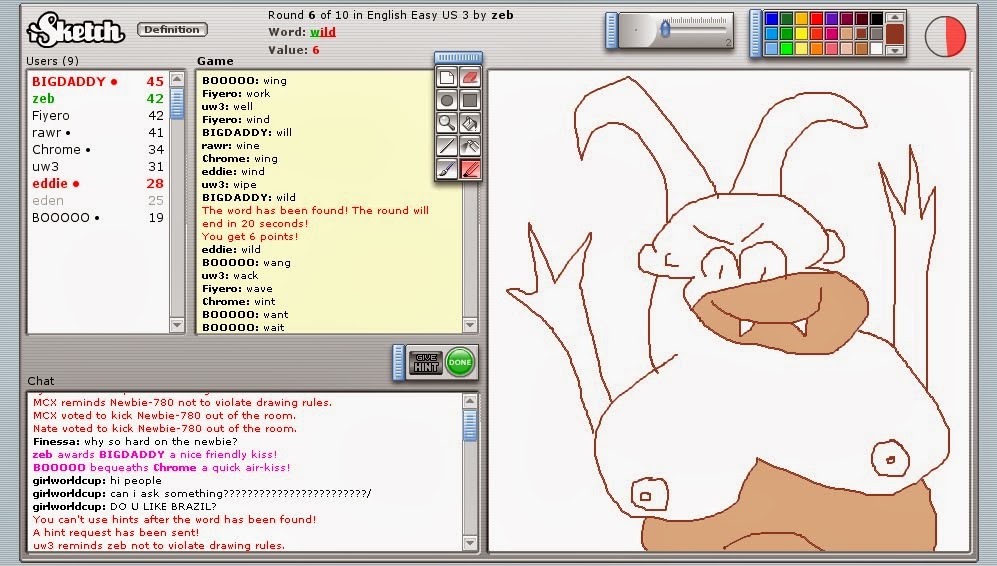
Task: Select the red Pencil tool
Action: (470, 169)
